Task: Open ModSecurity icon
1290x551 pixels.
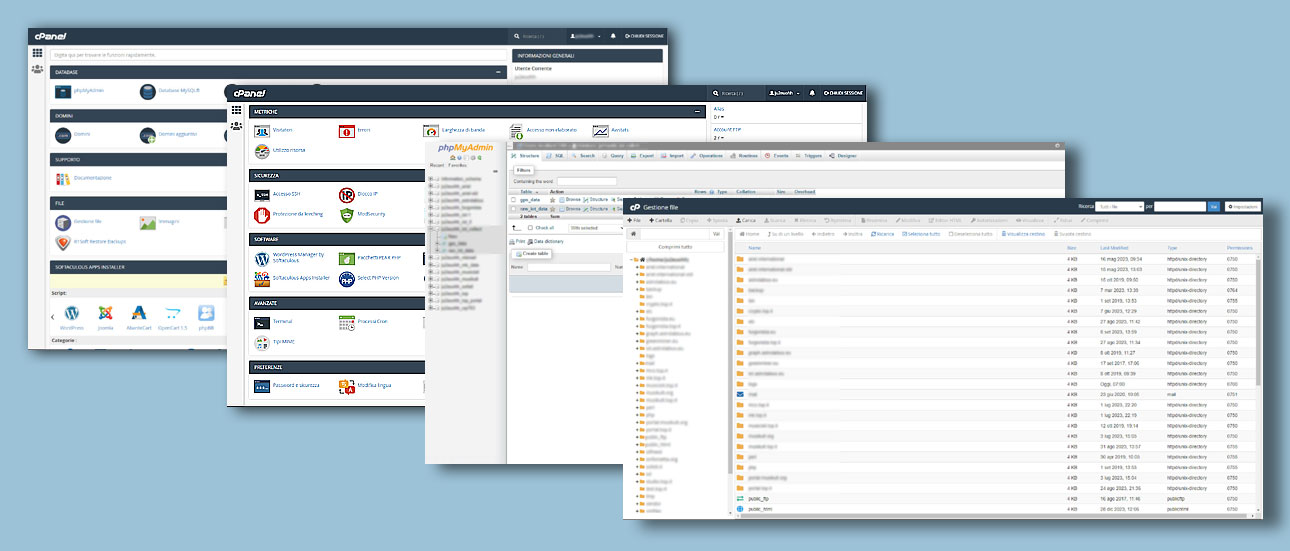Action: (x=347, y=215)
